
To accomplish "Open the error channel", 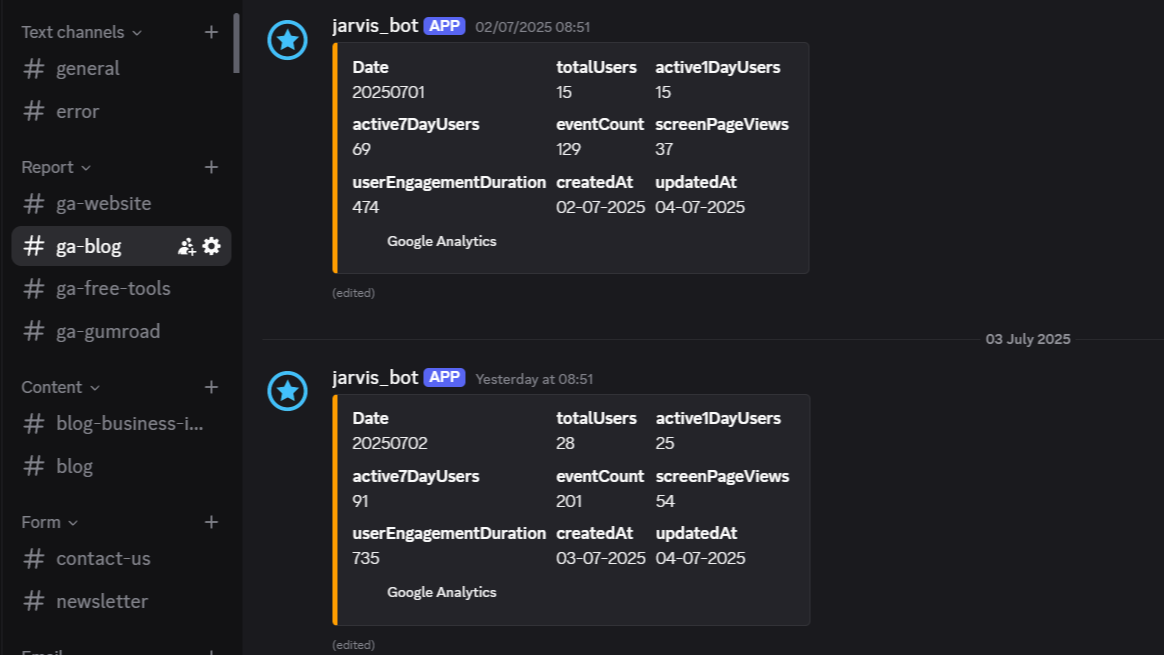I will coord(121,111).
